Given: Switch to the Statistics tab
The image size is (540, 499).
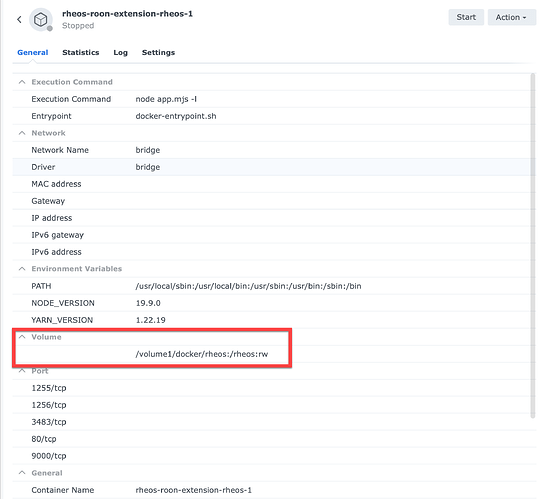Looking at the screenshot, I should 81,52.
